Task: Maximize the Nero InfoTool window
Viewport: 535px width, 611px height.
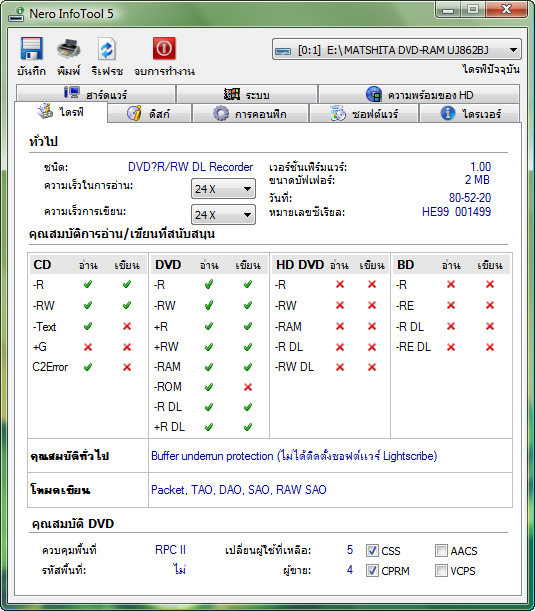Action: [x=473, y=9]
